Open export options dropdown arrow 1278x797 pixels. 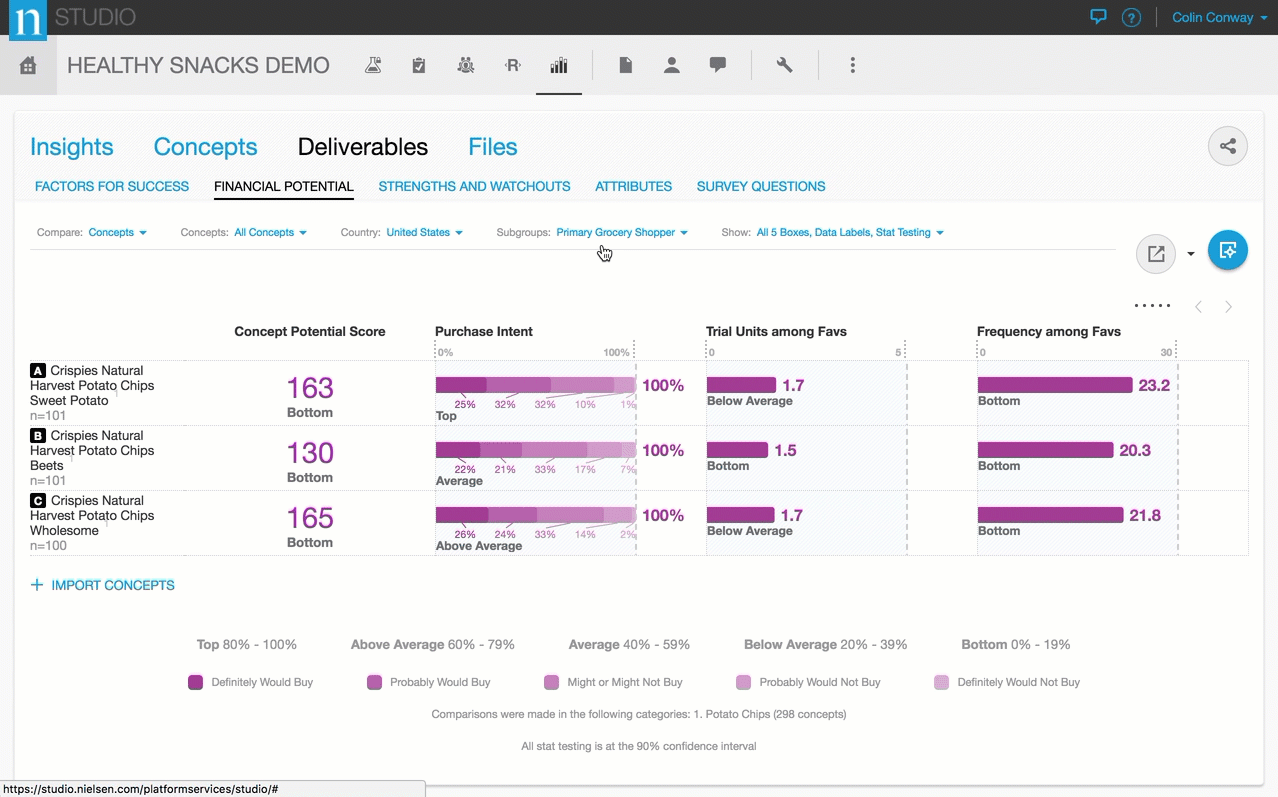point(1191,254)
